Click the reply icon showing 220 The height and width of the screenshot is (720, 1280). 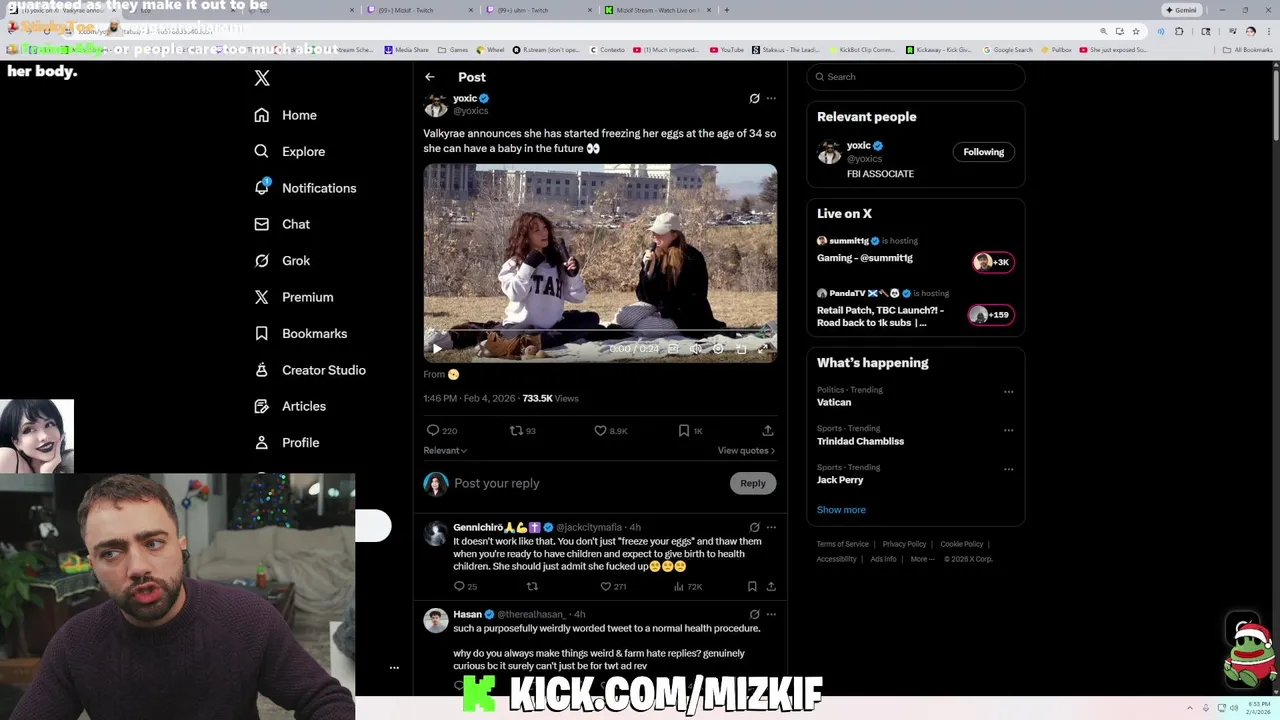point(441,430)
